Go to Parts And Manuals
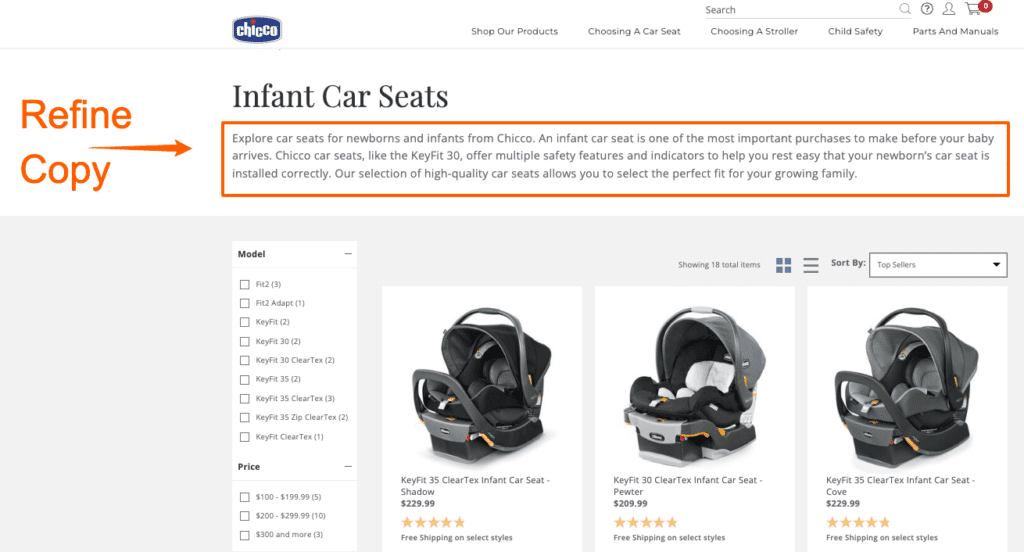 click(x=955, y=31)
